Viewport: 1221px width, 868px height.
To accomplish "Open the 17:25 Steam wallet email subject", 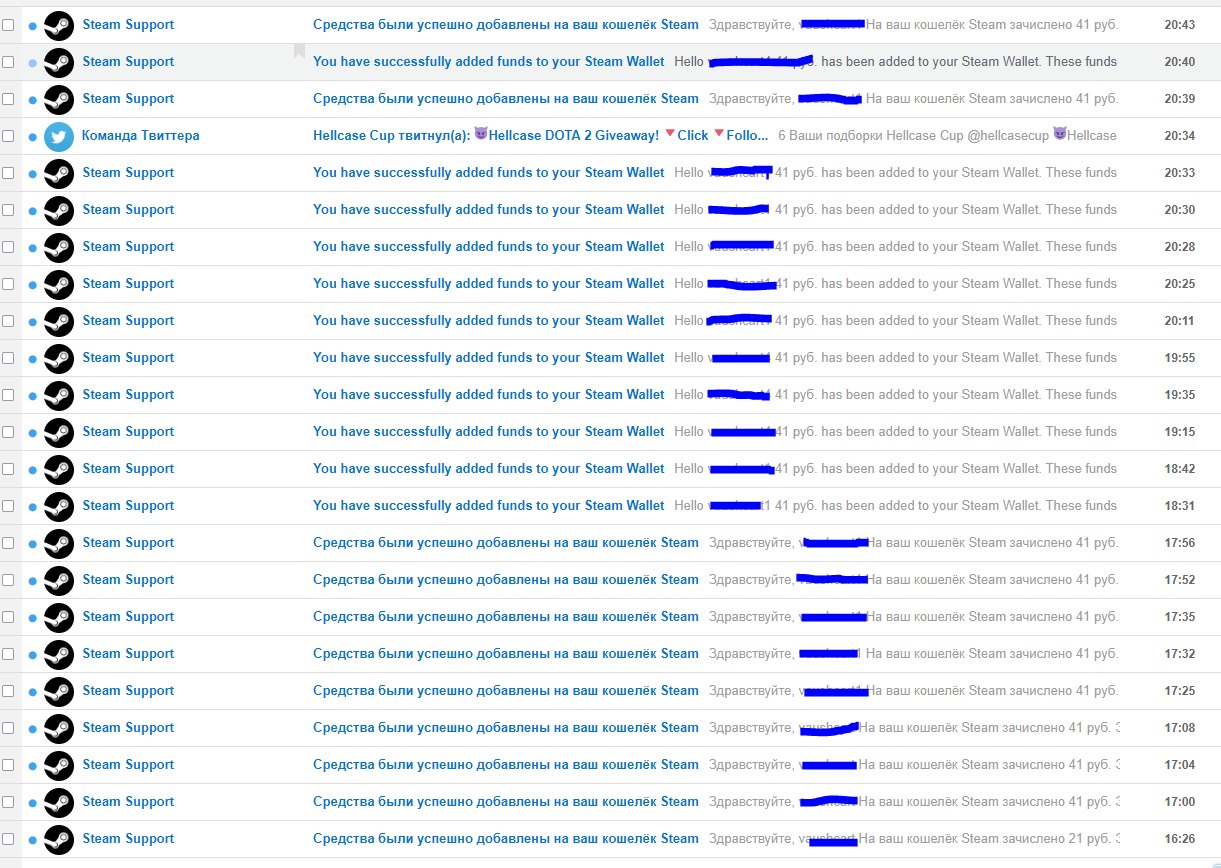I will click(506, 691).
